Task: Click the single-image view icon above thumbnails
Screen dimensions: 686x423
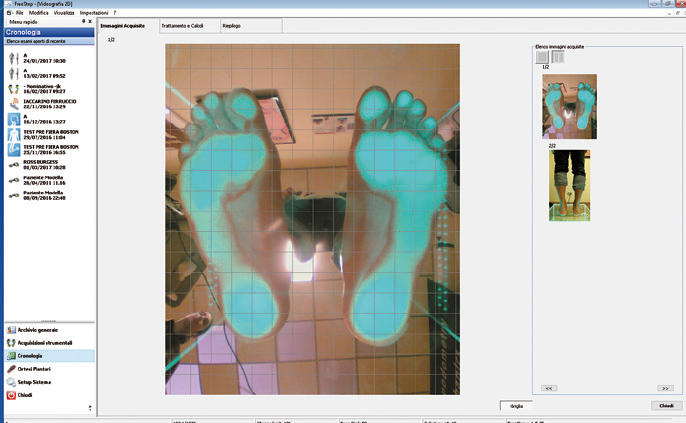Action: coord(541,58)
